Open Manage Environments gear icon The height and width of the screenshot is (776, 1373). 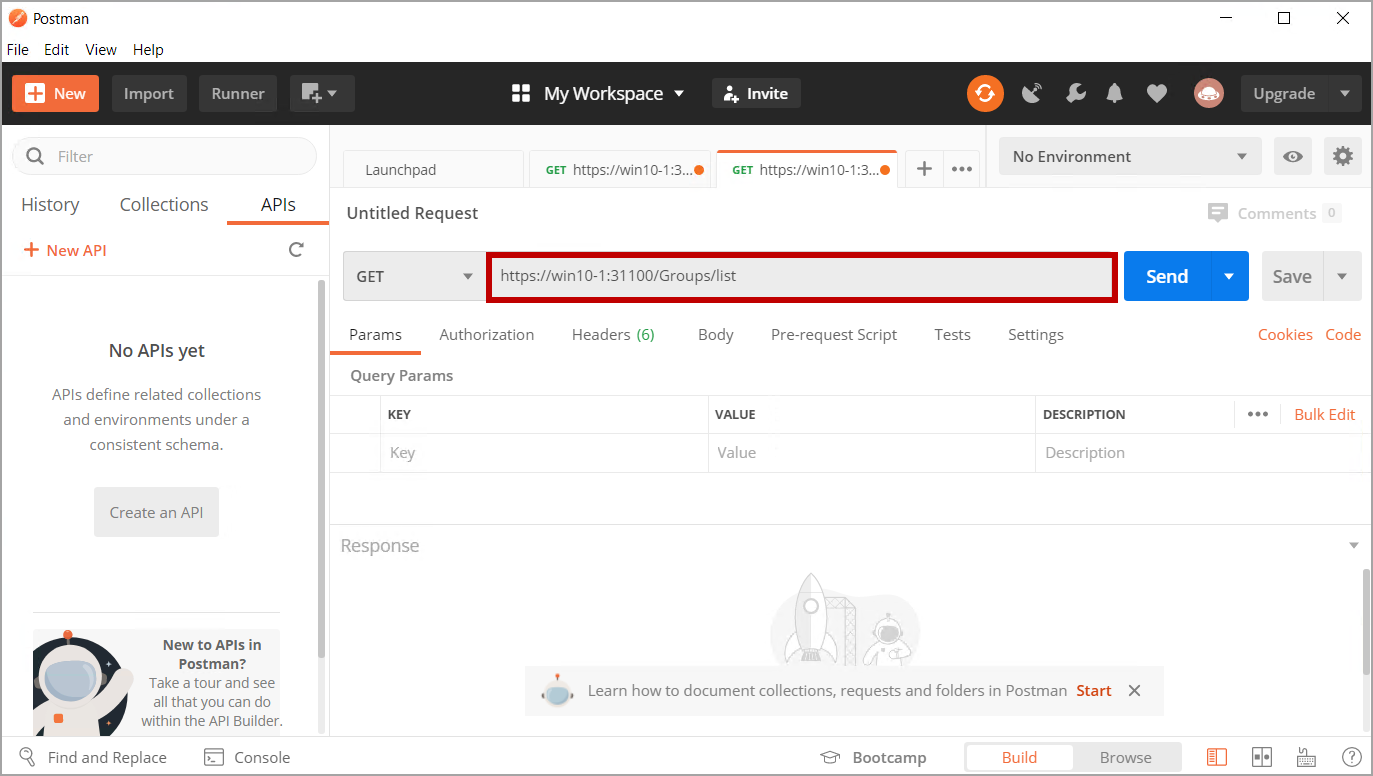tap(1342, 156)
